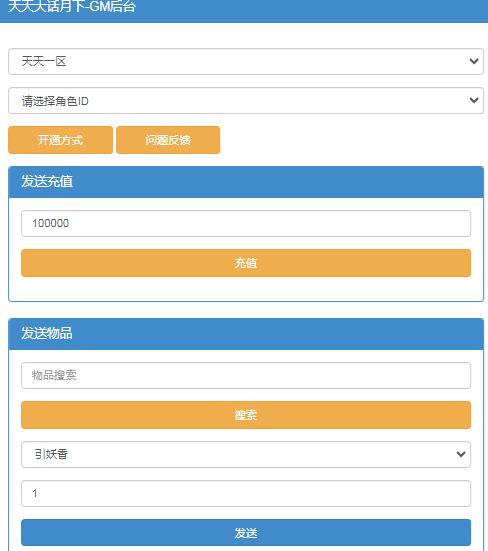The width and height of the screenshot is (488, 551).
Task: Click the 开通方式 button
Action: [60, 140]
